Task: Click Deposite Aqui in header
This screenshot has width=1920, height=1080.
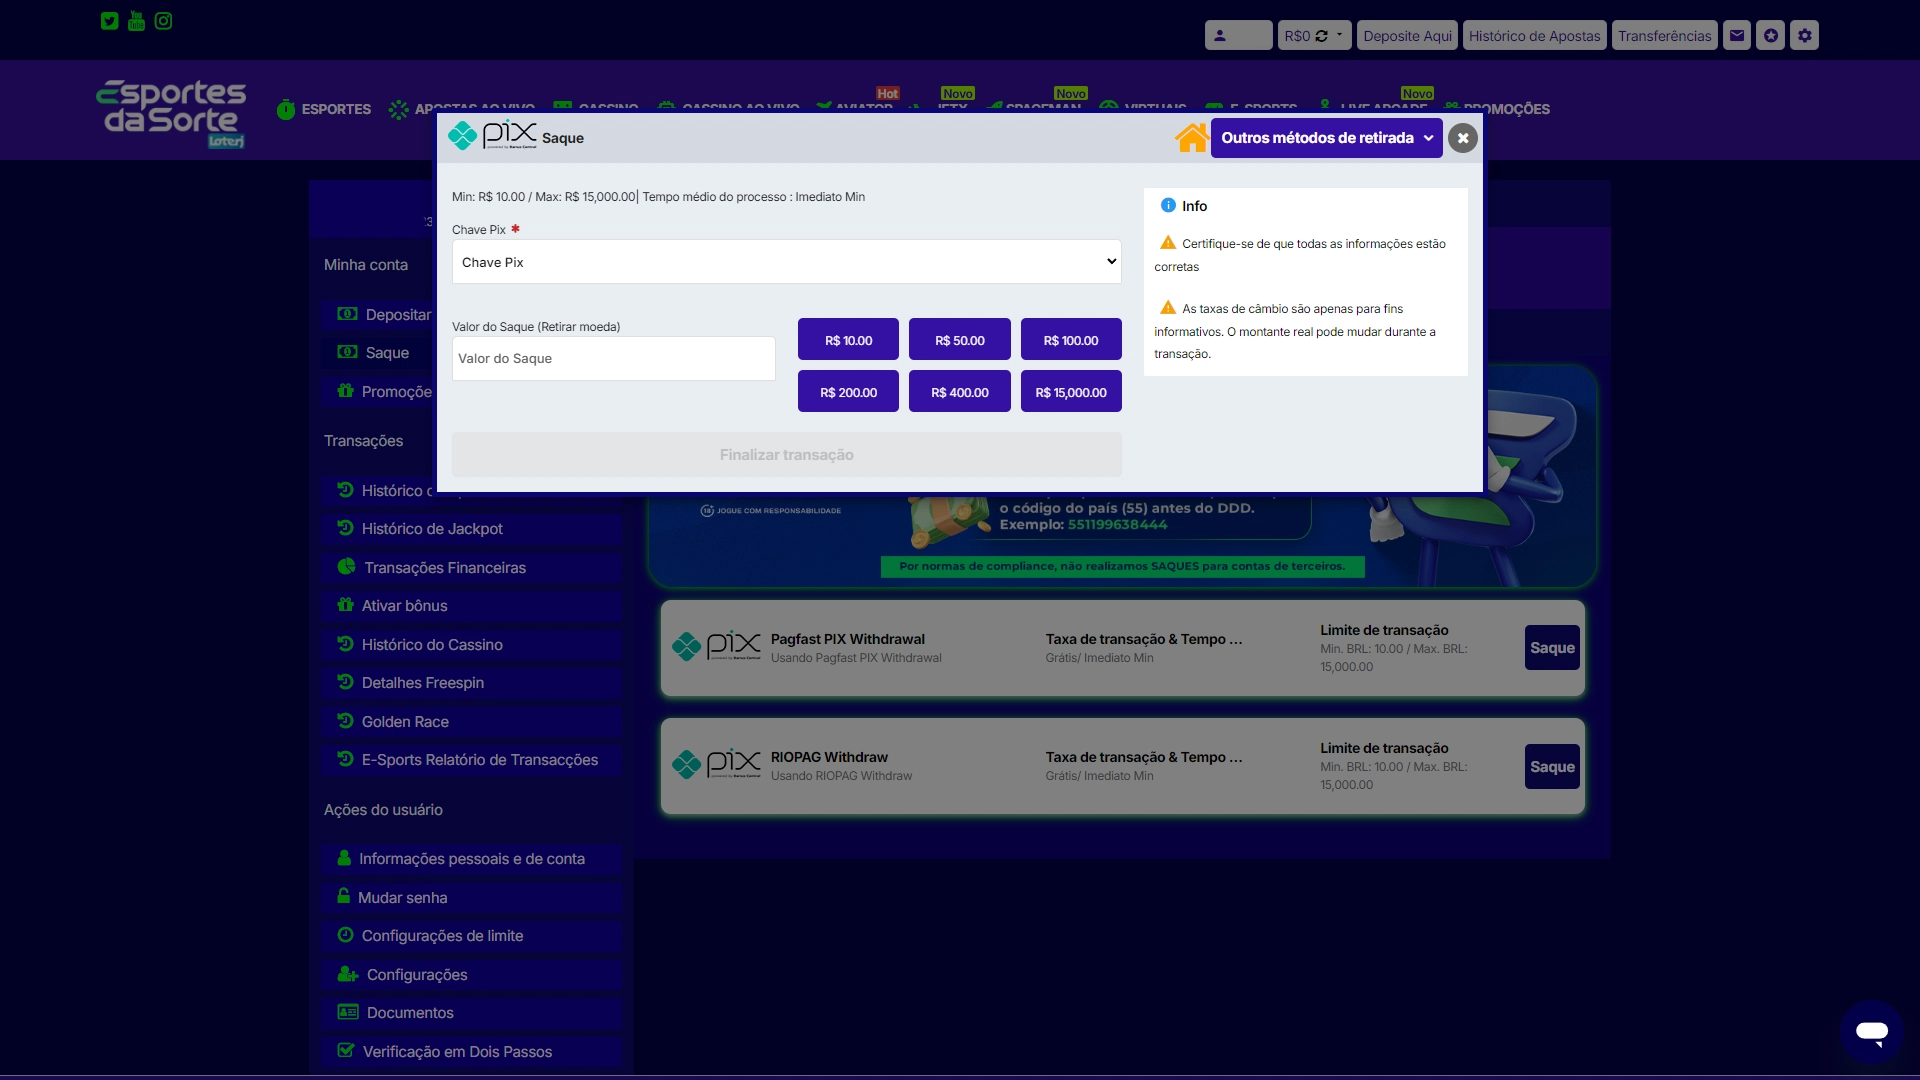Action: tap(1407, 36)
